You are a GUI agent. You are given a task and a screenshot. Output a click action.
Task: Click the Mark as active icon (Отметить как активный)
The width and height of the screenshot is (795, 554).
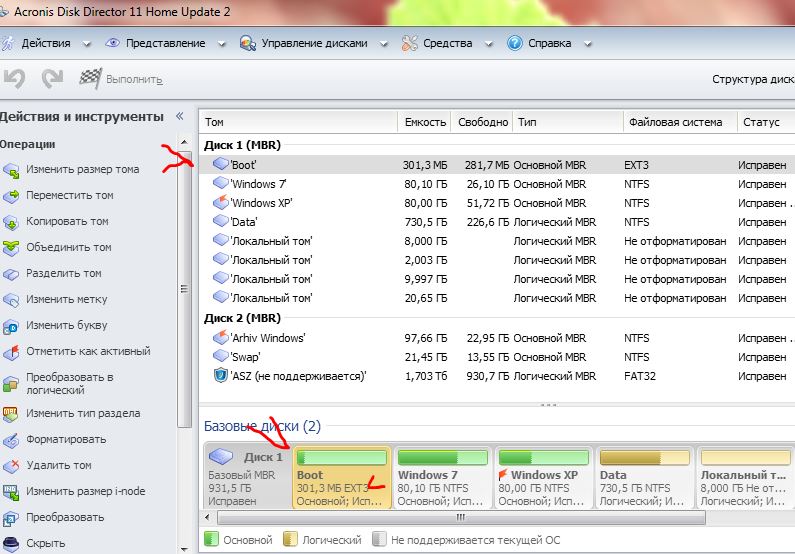[x=11, y=352]
